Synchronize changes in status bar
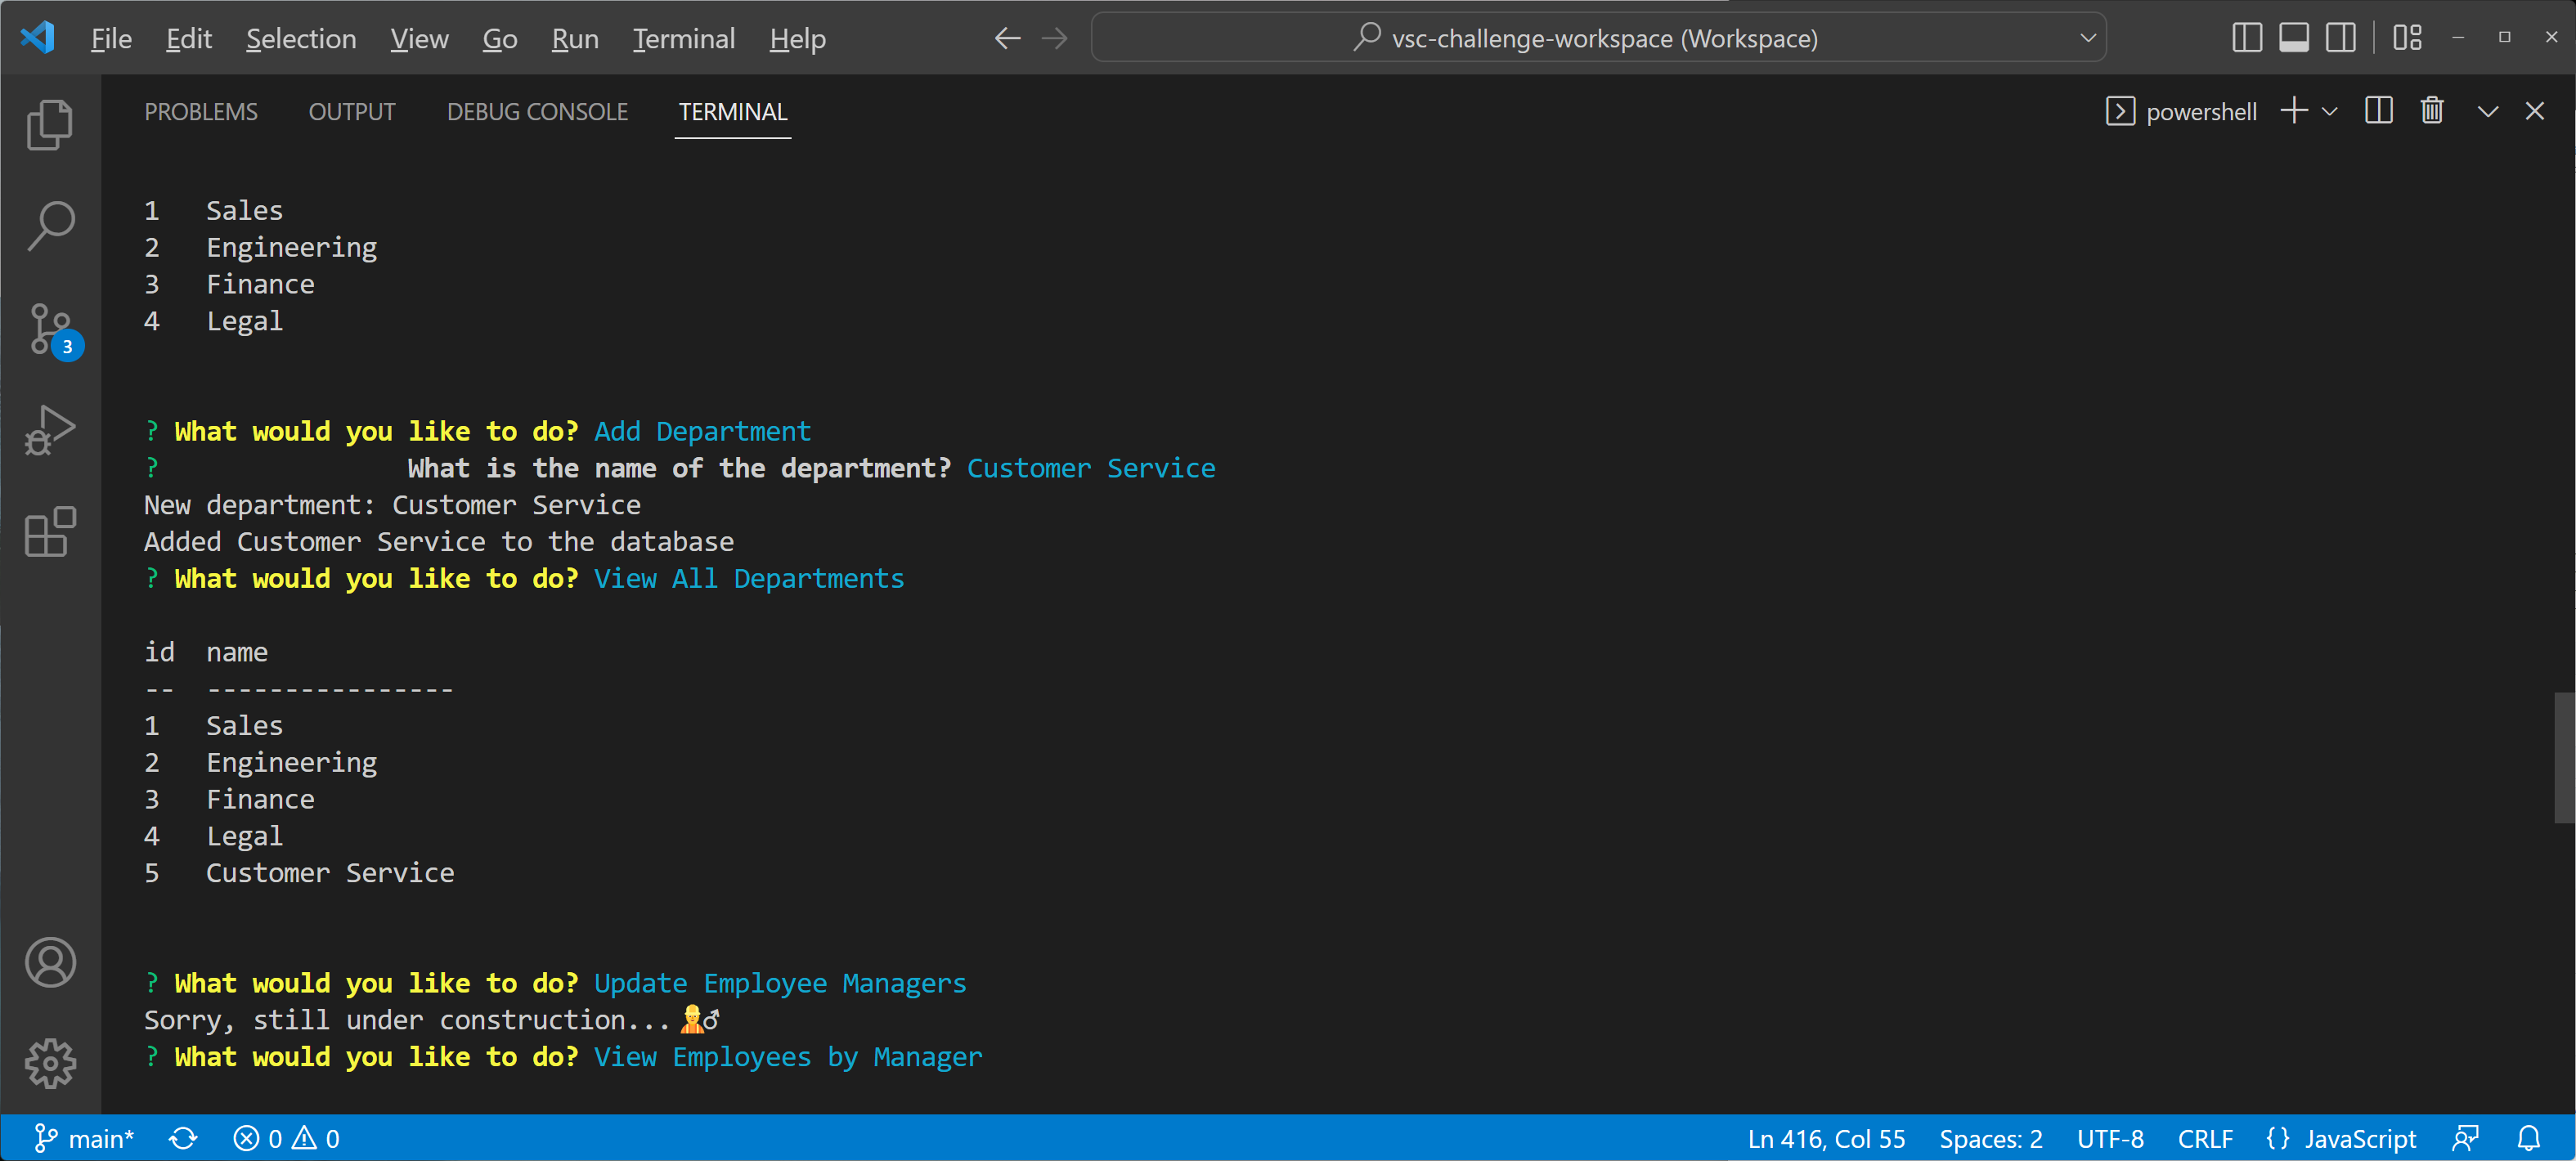This screenshot has height=1161, width=2576. pyautogui.click(x=183, y=1139)
